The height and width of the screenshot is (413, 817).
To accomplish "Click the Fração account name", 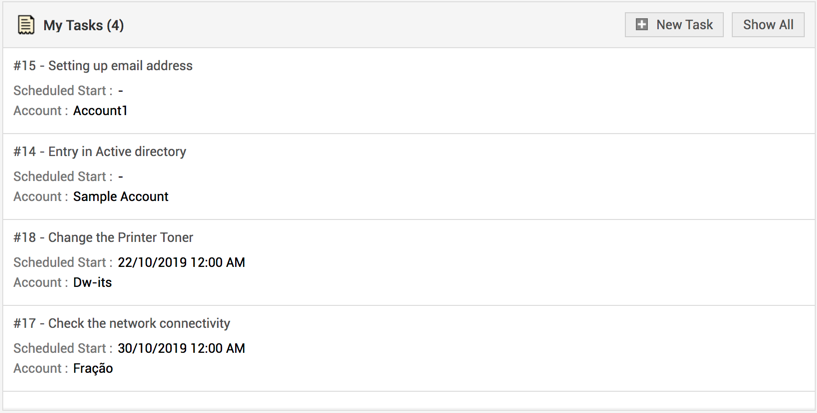I will (93, 369).
